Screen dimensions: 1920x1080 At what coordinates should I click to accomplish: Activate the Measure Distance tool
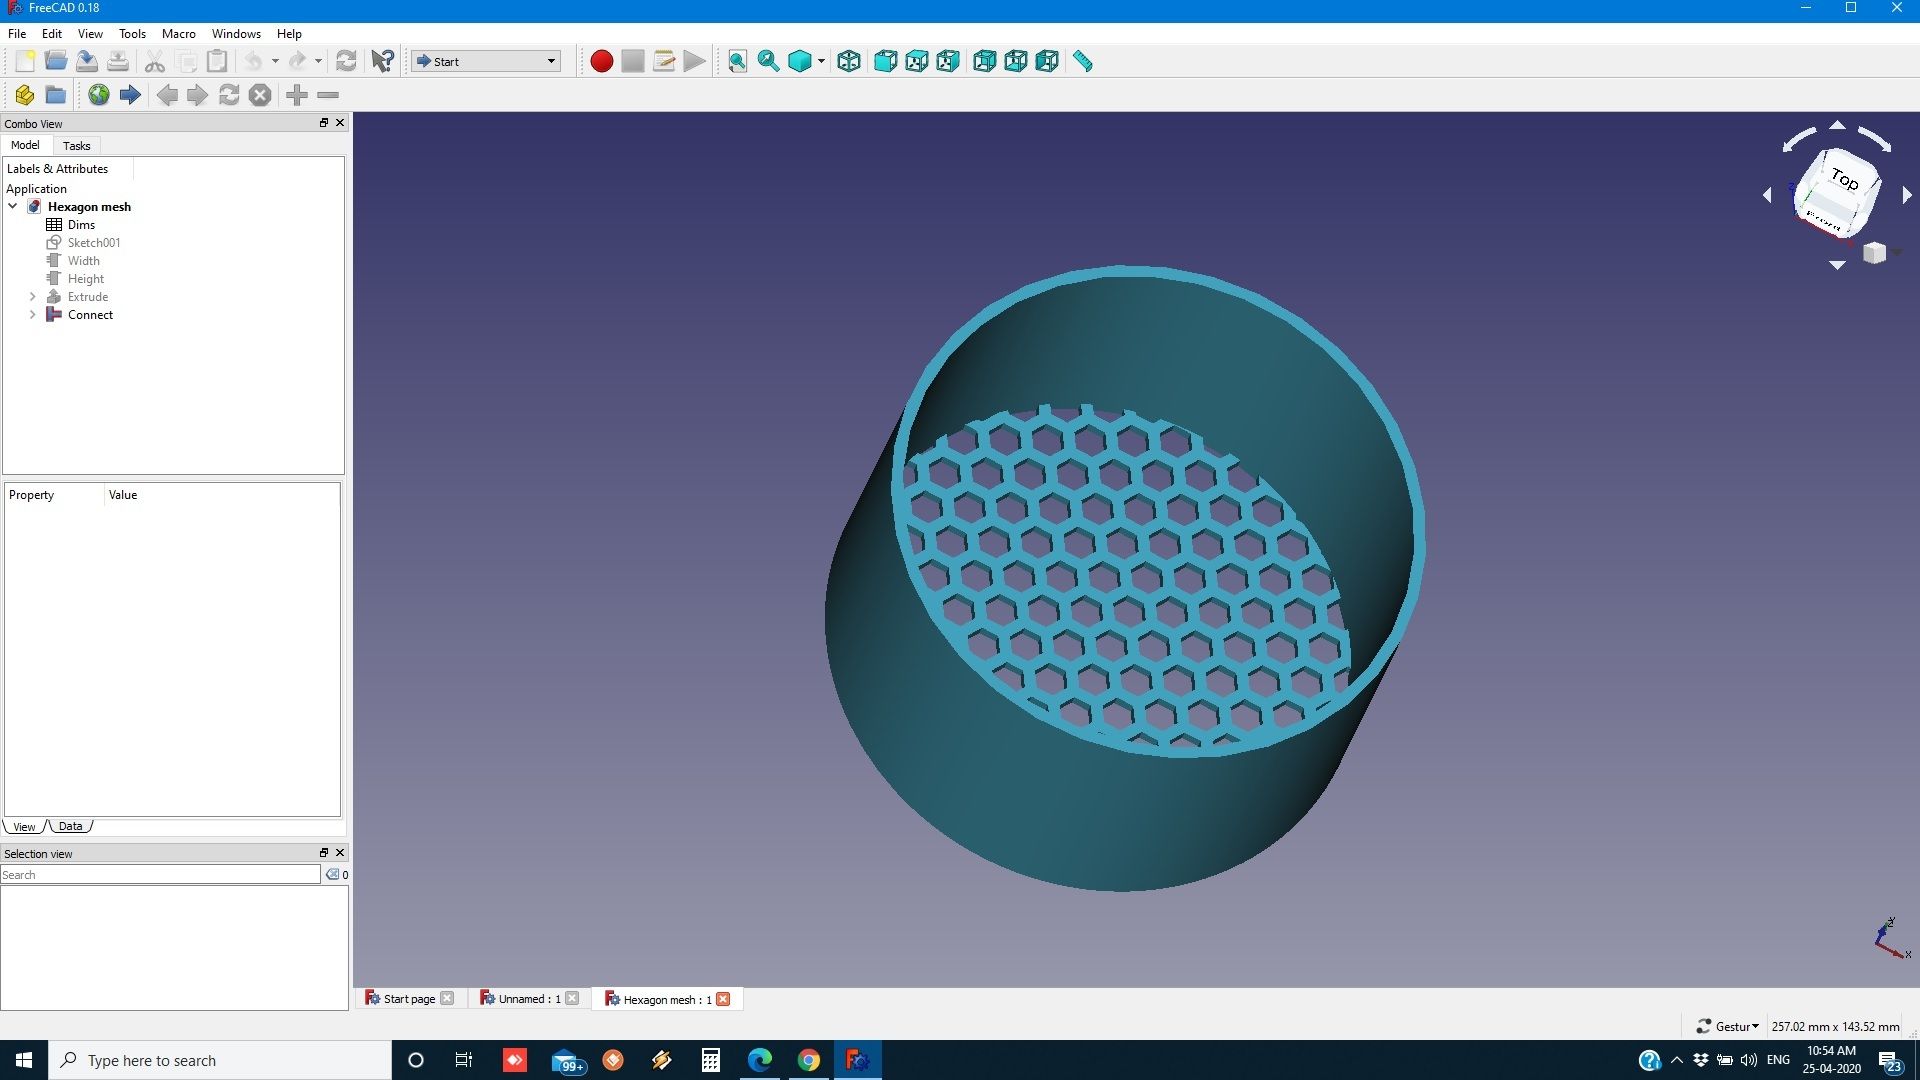click(x=1082, y=61)
